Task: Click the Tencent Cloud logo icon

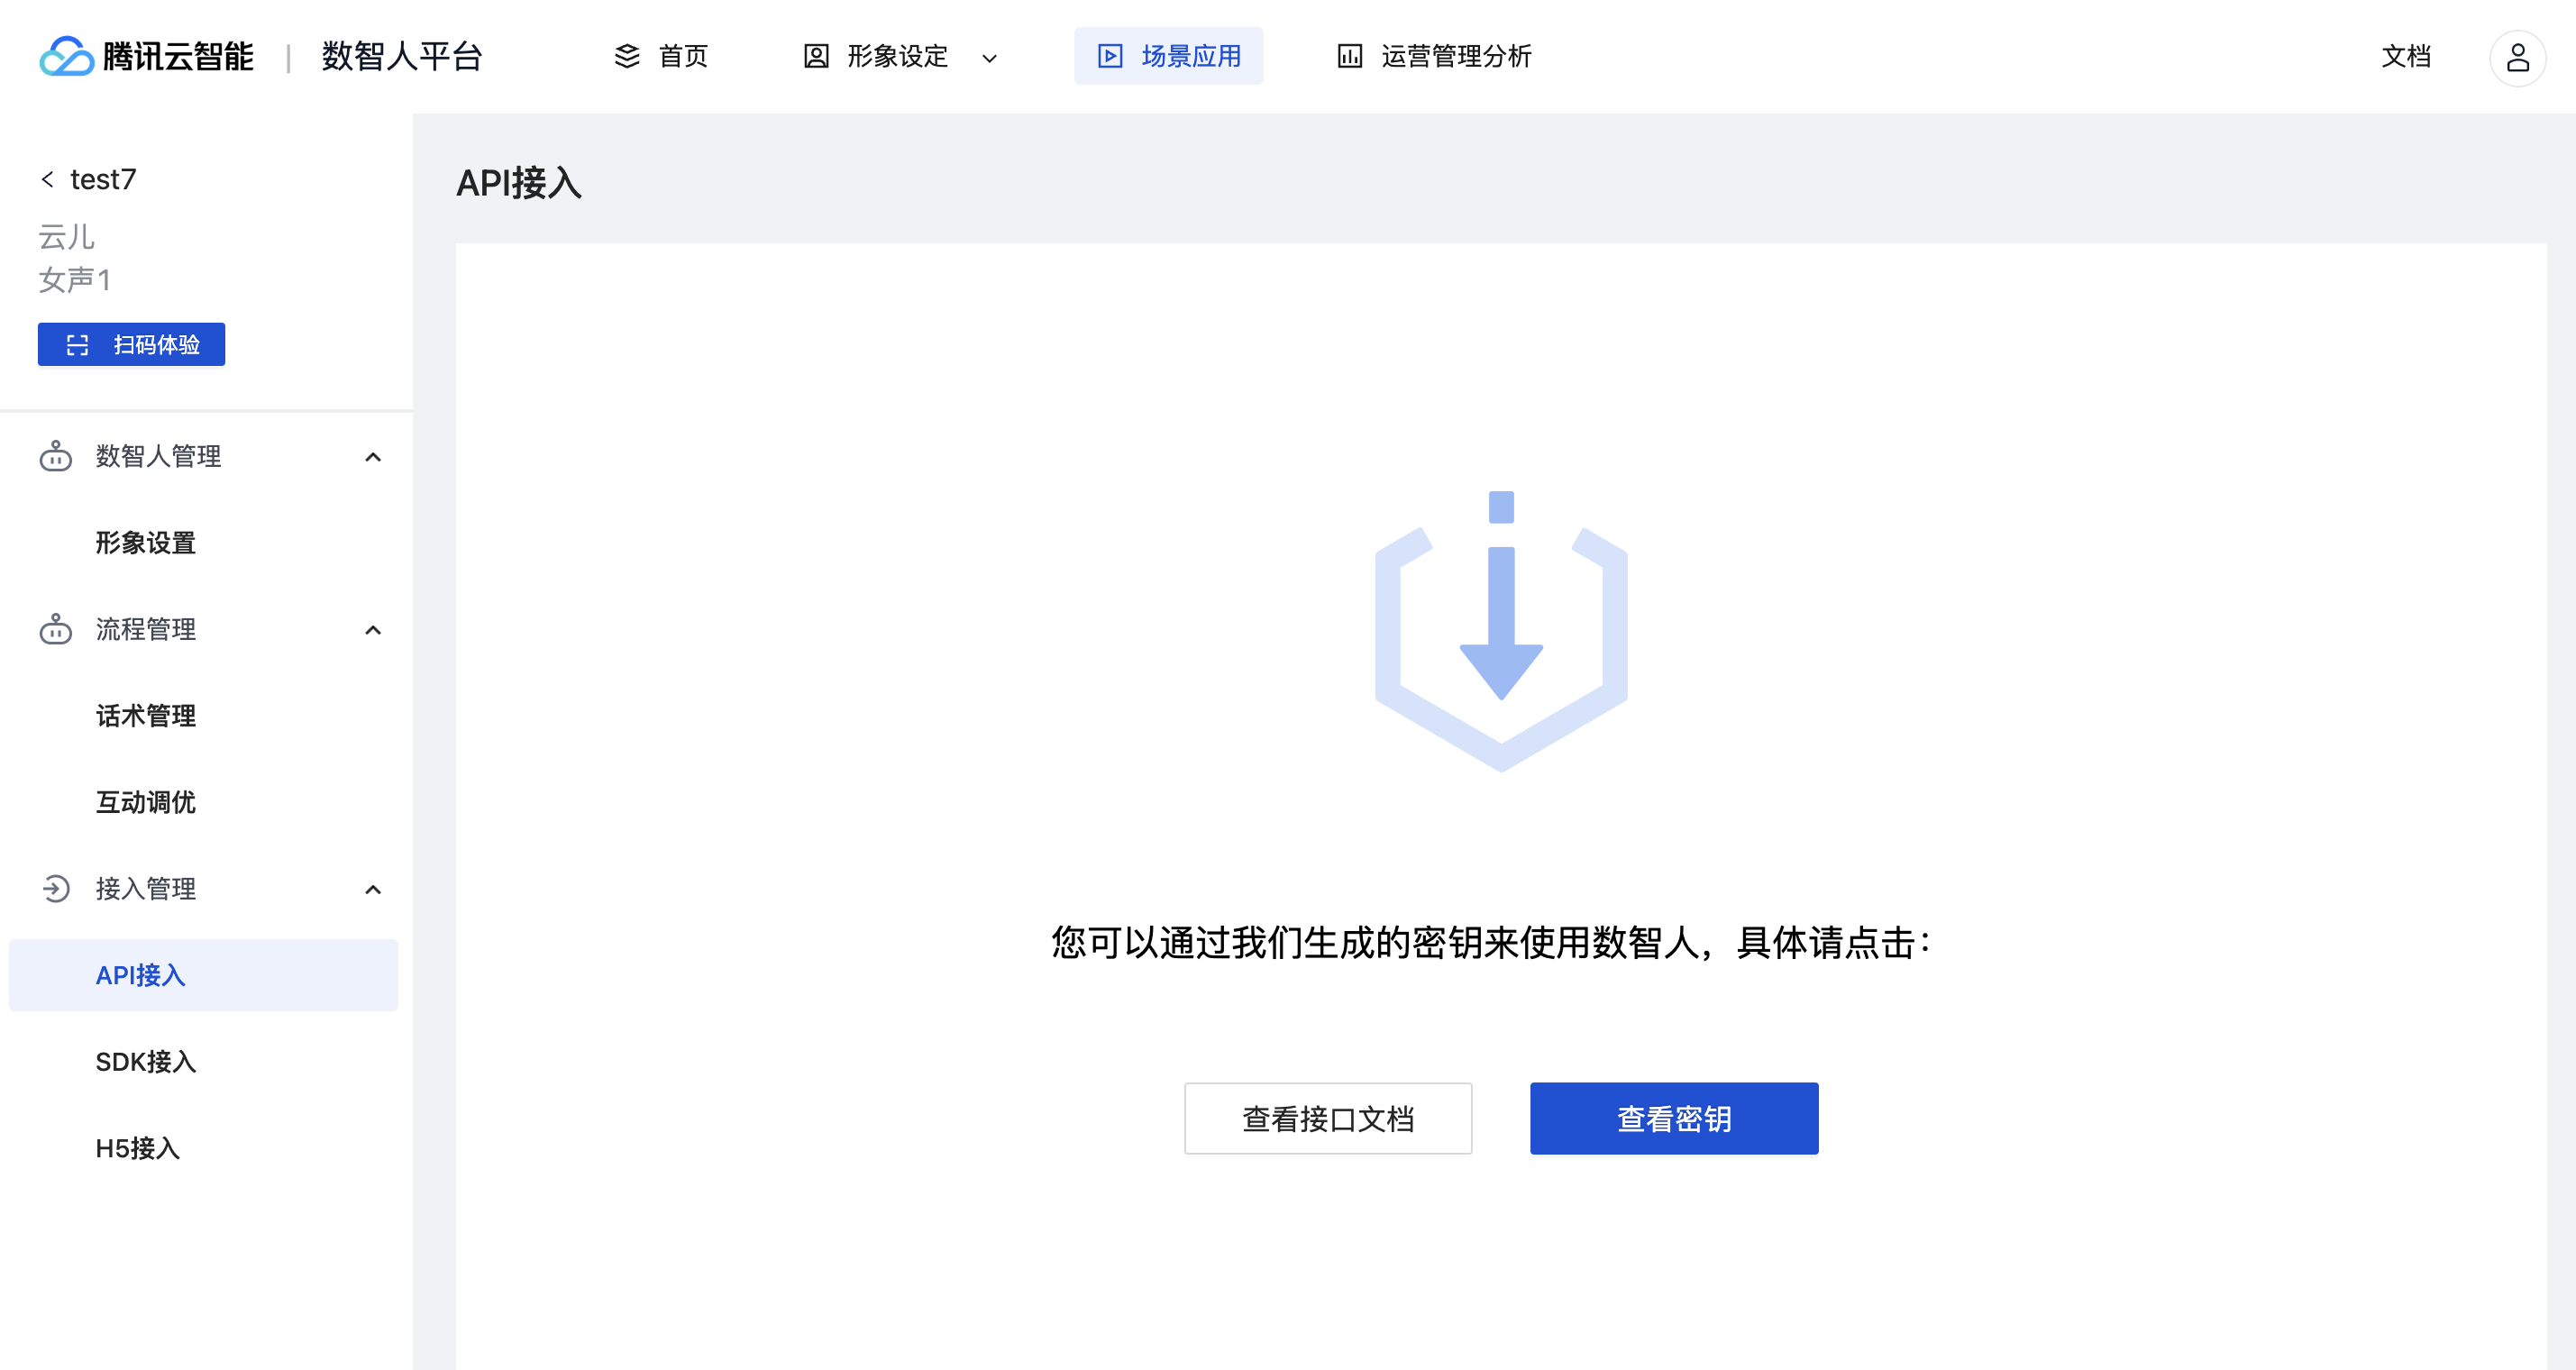Action: tap(66, 56)
